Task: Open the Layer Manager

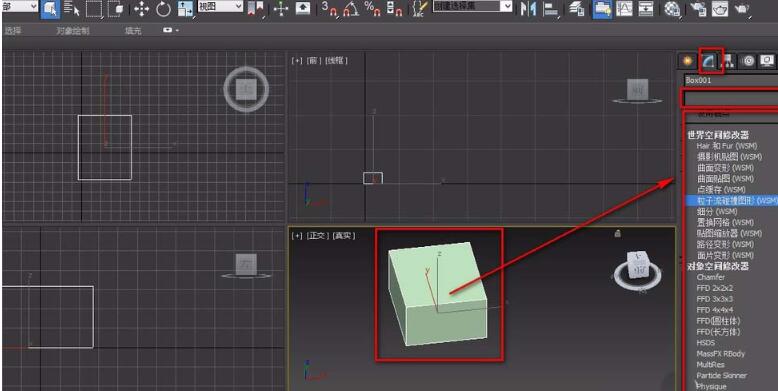Action: pyautogui.click(x=576, y=9)
